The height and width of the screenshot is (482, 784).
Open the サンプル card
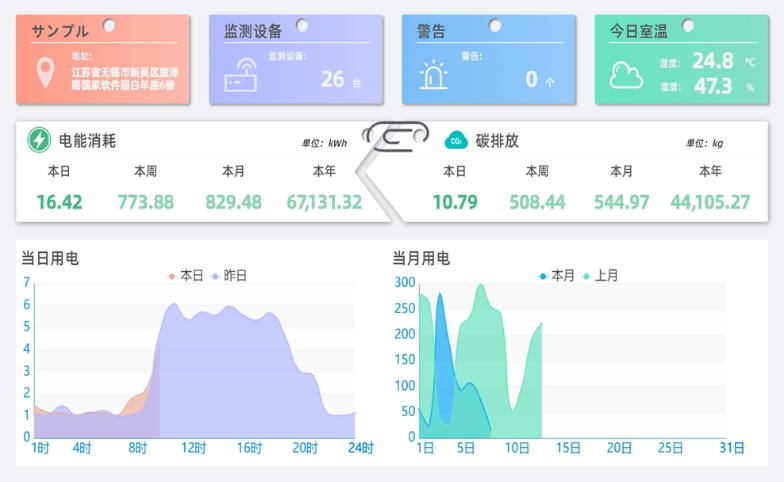pyautogui.click(x=103, y=60)
